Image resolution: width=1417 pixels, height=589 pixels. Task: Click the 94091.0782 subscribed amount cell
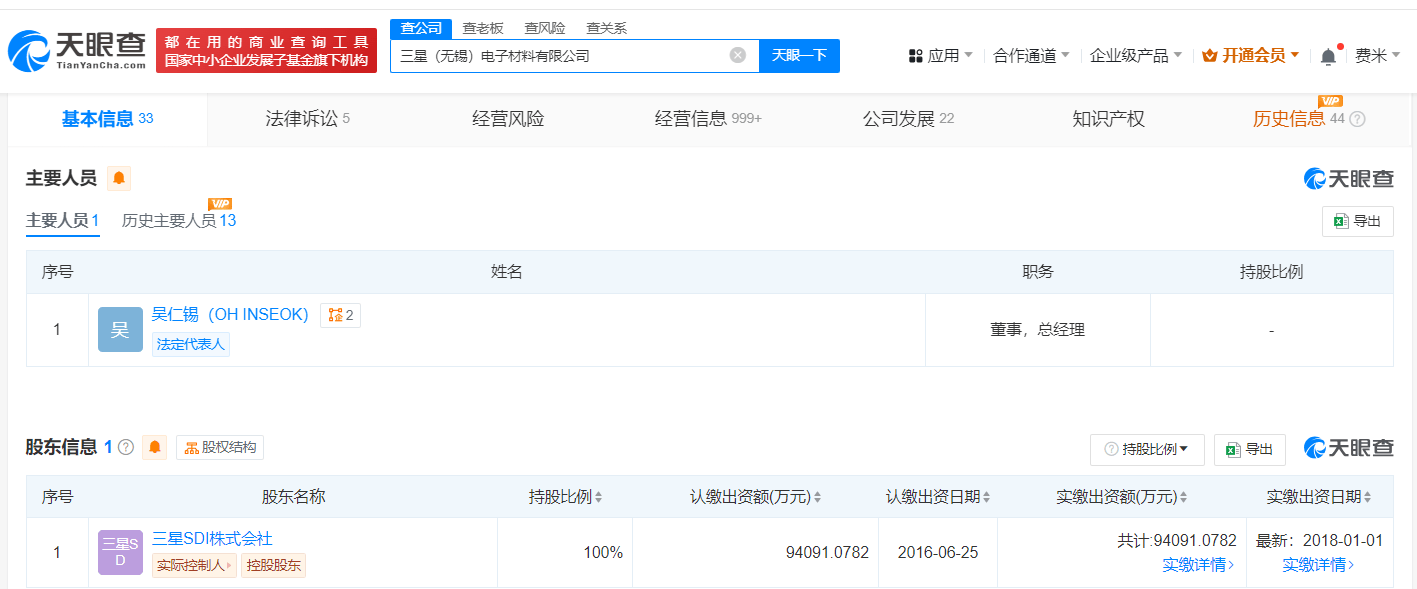coord(755,552)
